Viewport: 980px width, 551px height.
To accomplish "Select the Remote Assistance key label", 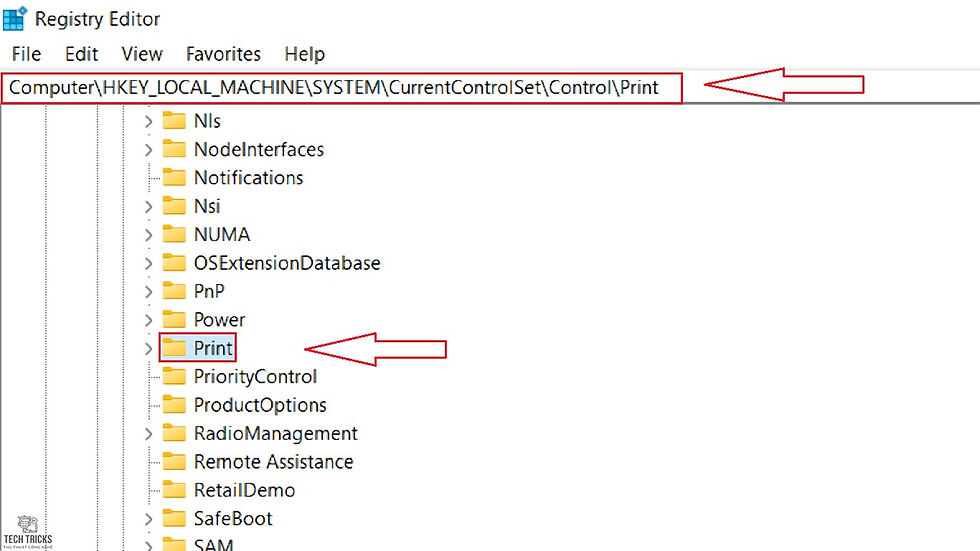I will [273, 462].
